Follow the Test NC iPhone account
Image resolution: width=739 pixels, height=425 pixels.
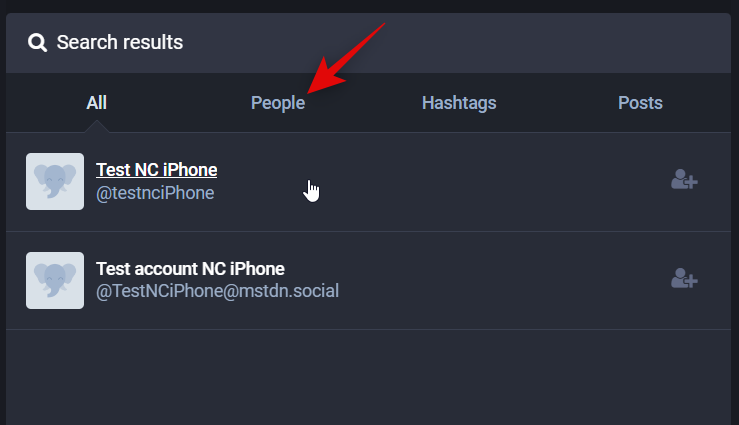point(684,181)
